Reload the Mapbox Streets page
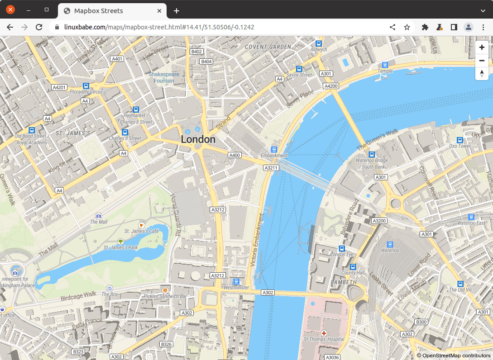The image size is (493, 360). [x=39, y=27]
